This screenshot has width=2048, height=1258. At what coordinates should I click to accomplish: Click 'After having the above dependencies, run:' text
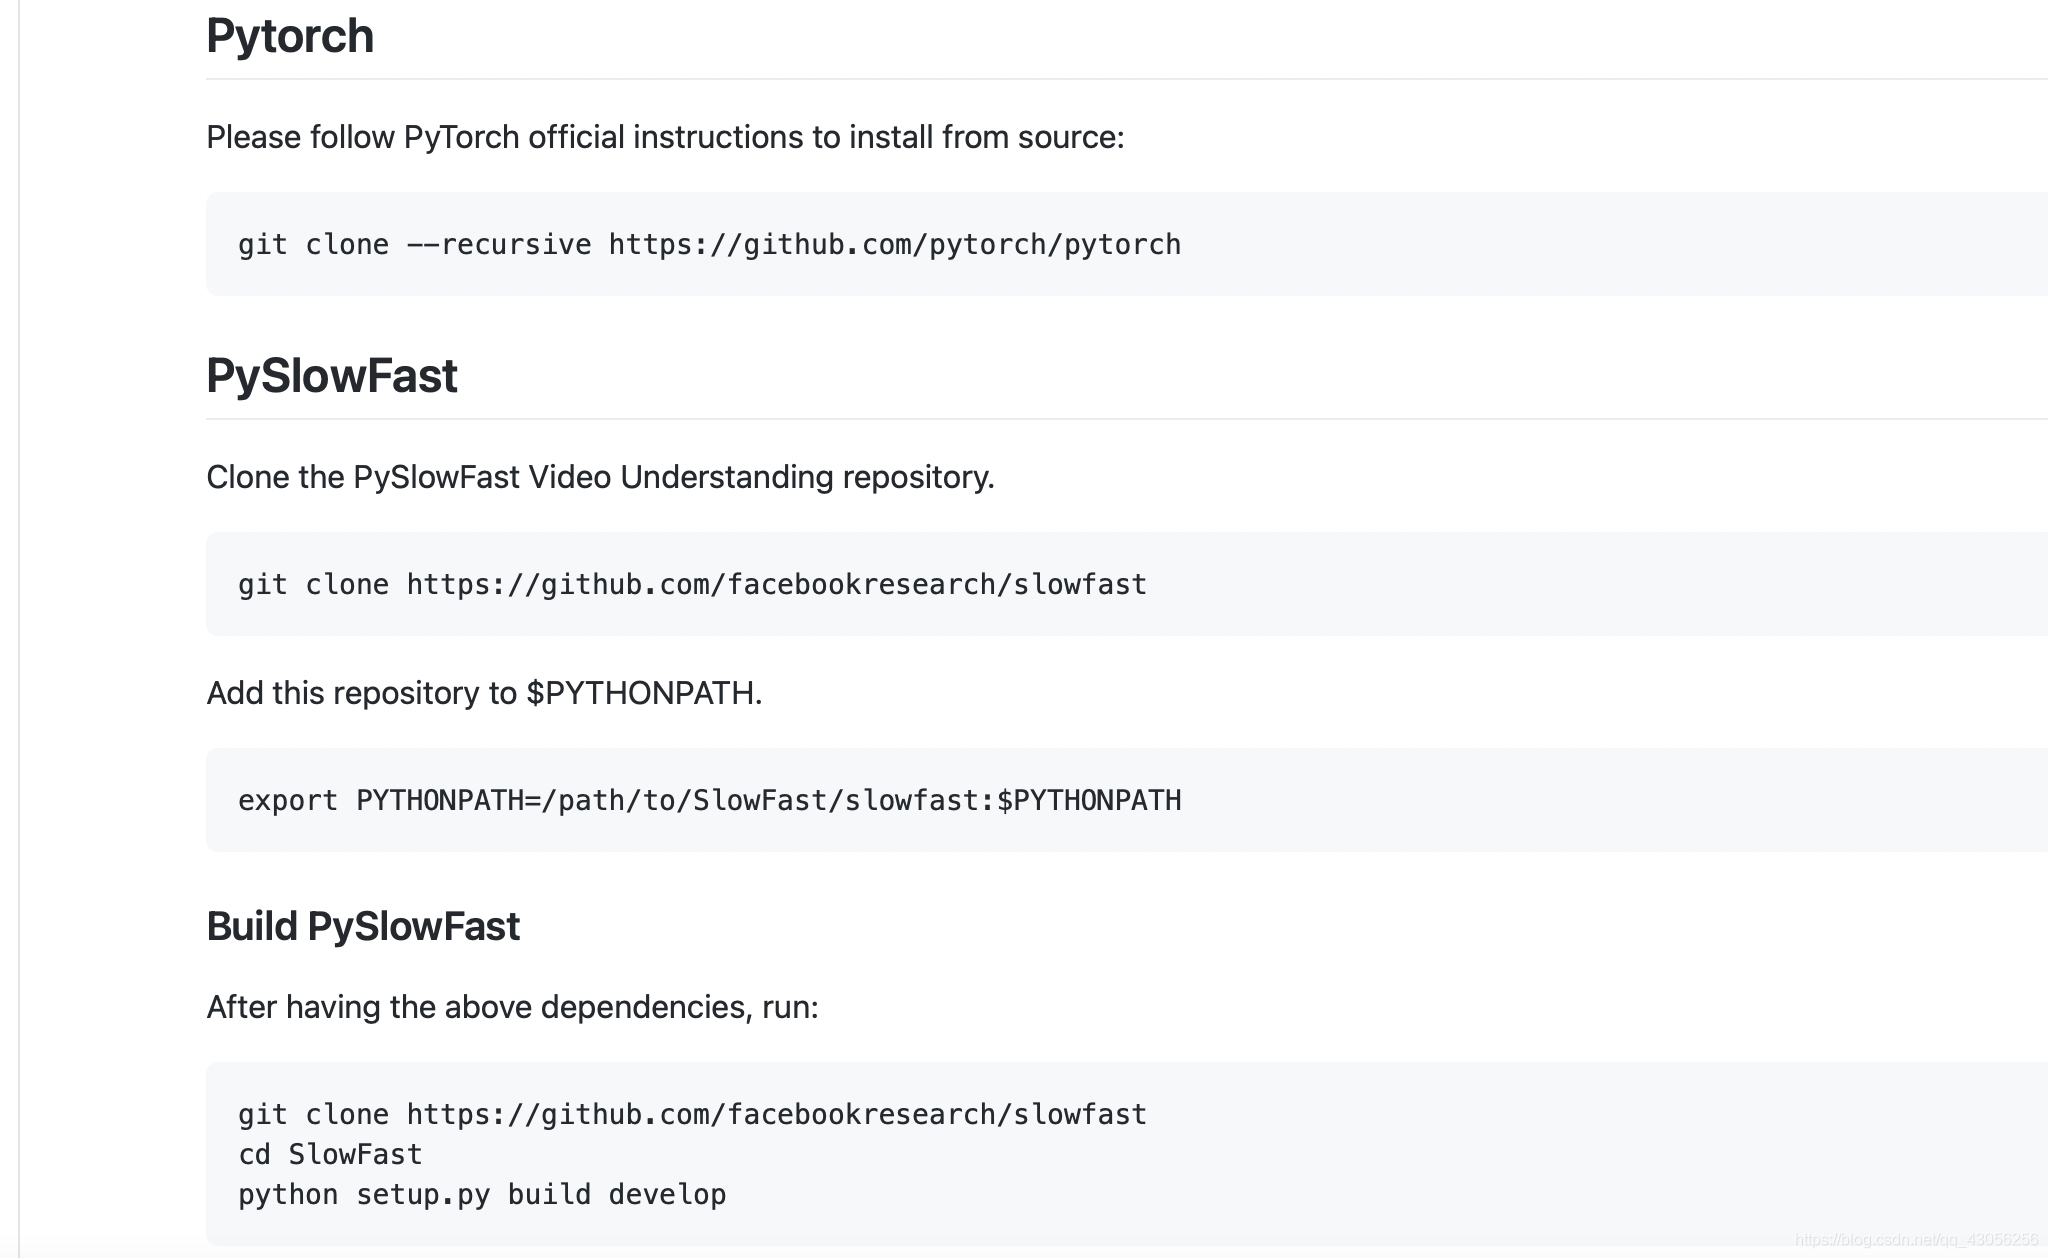click(512, 1007)
